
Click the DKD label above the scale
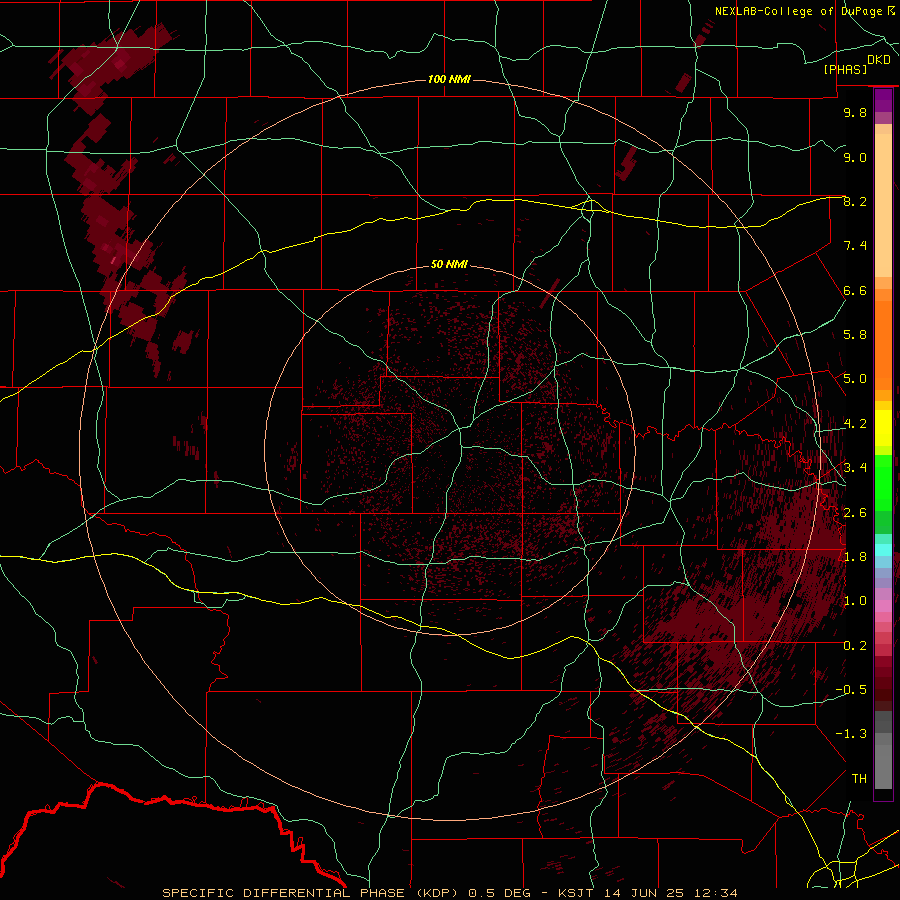[x=879, y=60]
